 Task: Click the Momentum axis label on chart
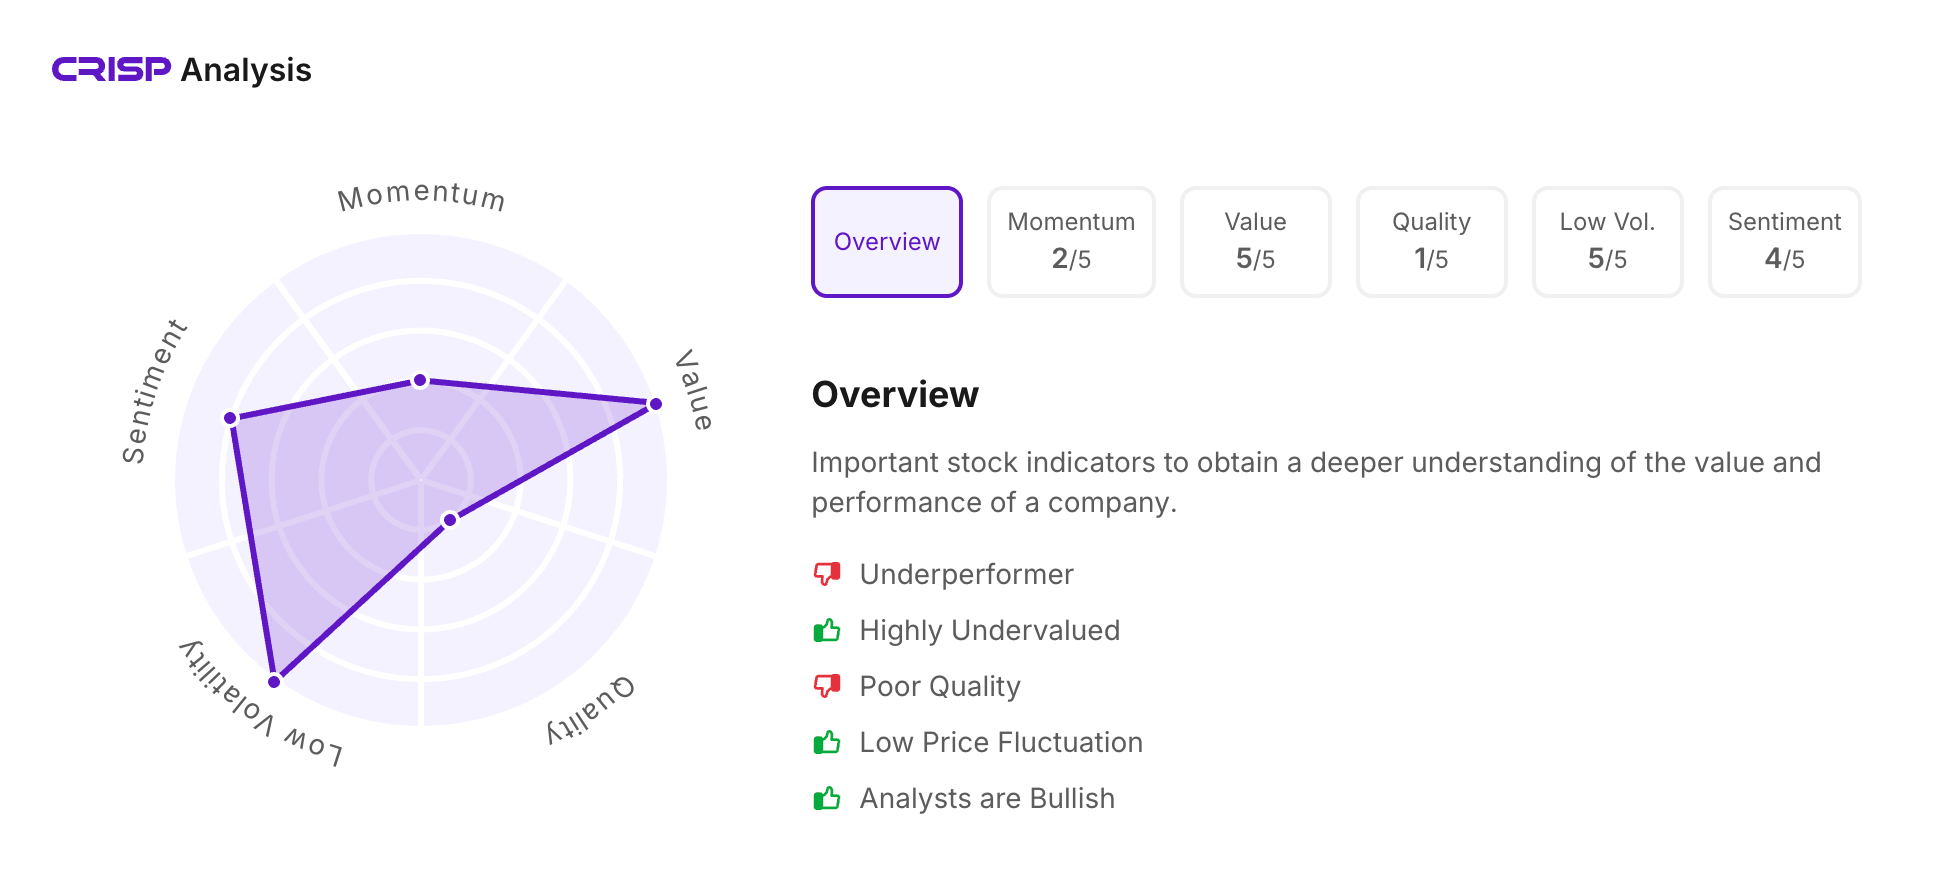click(x=421, y=196)
